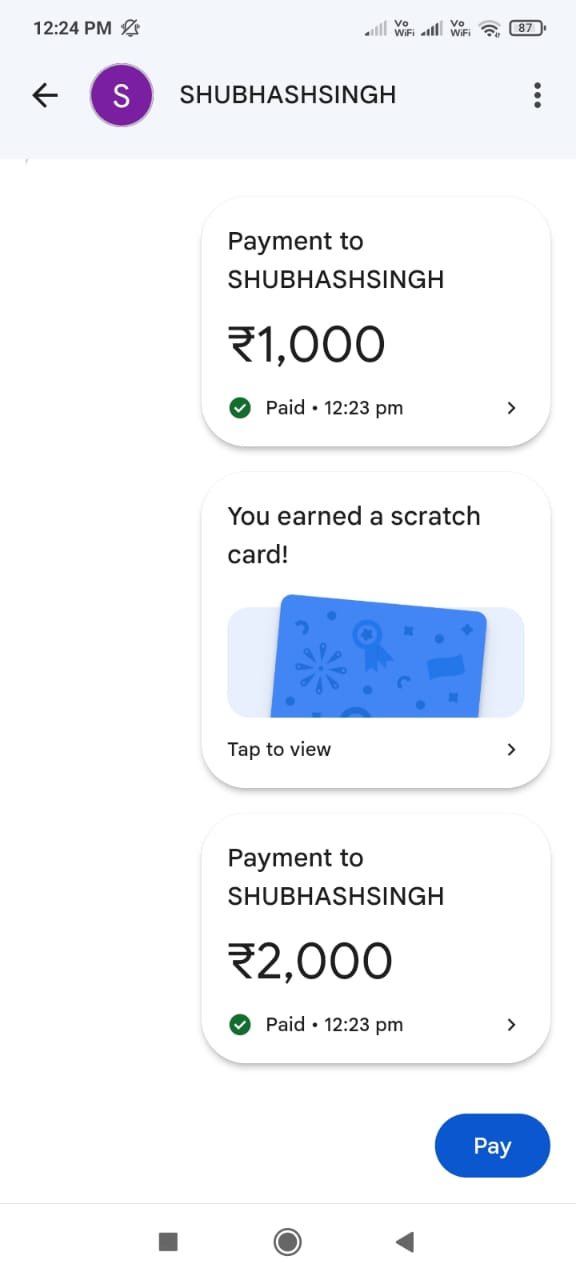Viewport: 576px width, 1280px height.
Task: Tap green check on ₹1,000 payment
Action: coord(240,408)
